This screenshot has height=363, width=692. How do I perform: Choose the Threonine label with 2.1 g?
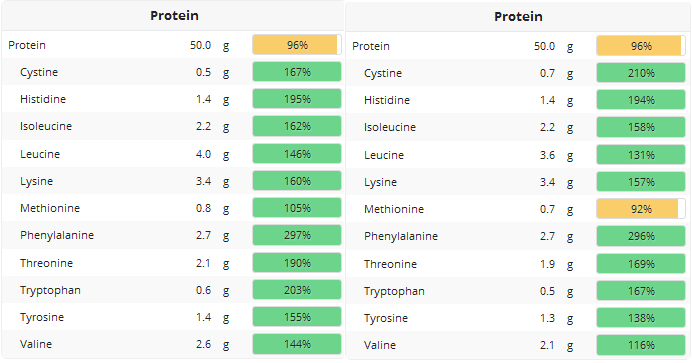(46, 263)
